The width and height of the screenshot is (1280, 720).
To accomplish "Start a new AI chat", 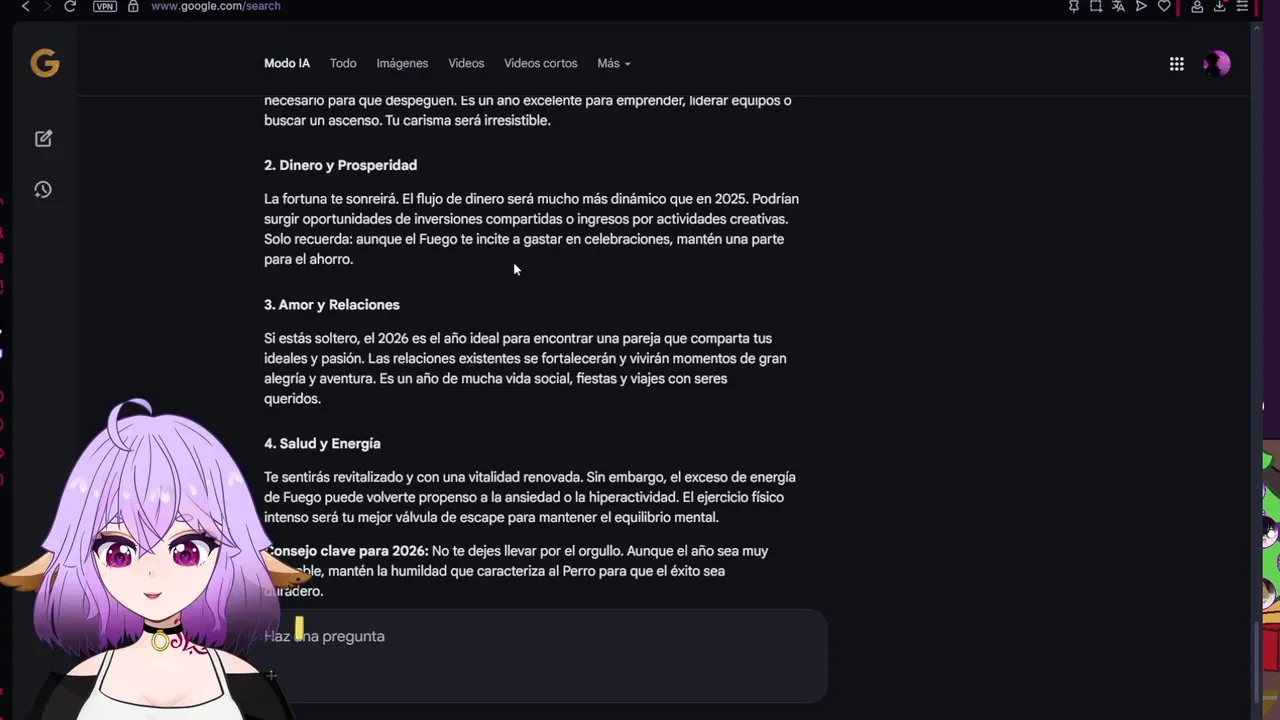I will coord(43,139).
